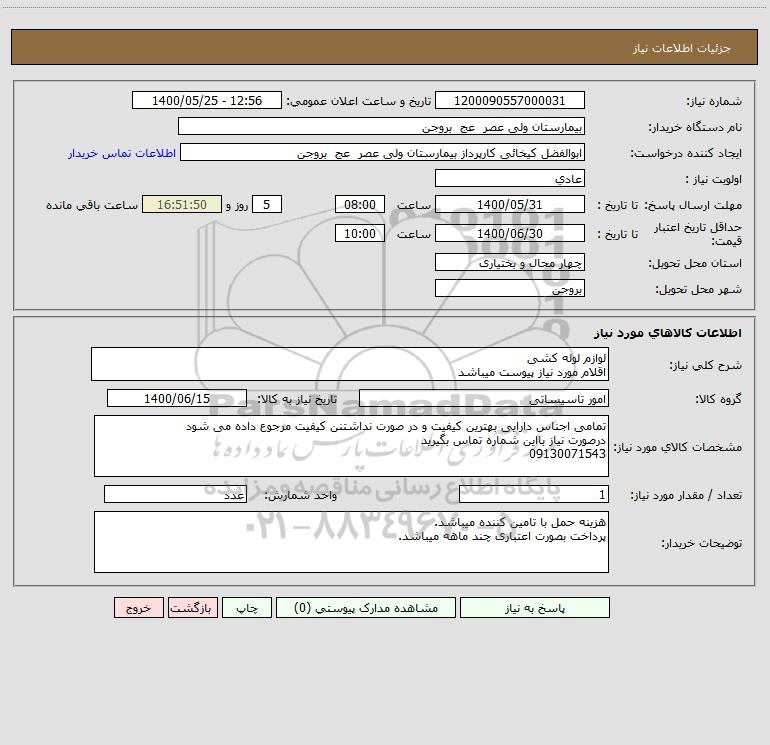Click the delivery province field 'چهار محال و بختیاری'
The image size is (770, 745).
tap(510, 262)
